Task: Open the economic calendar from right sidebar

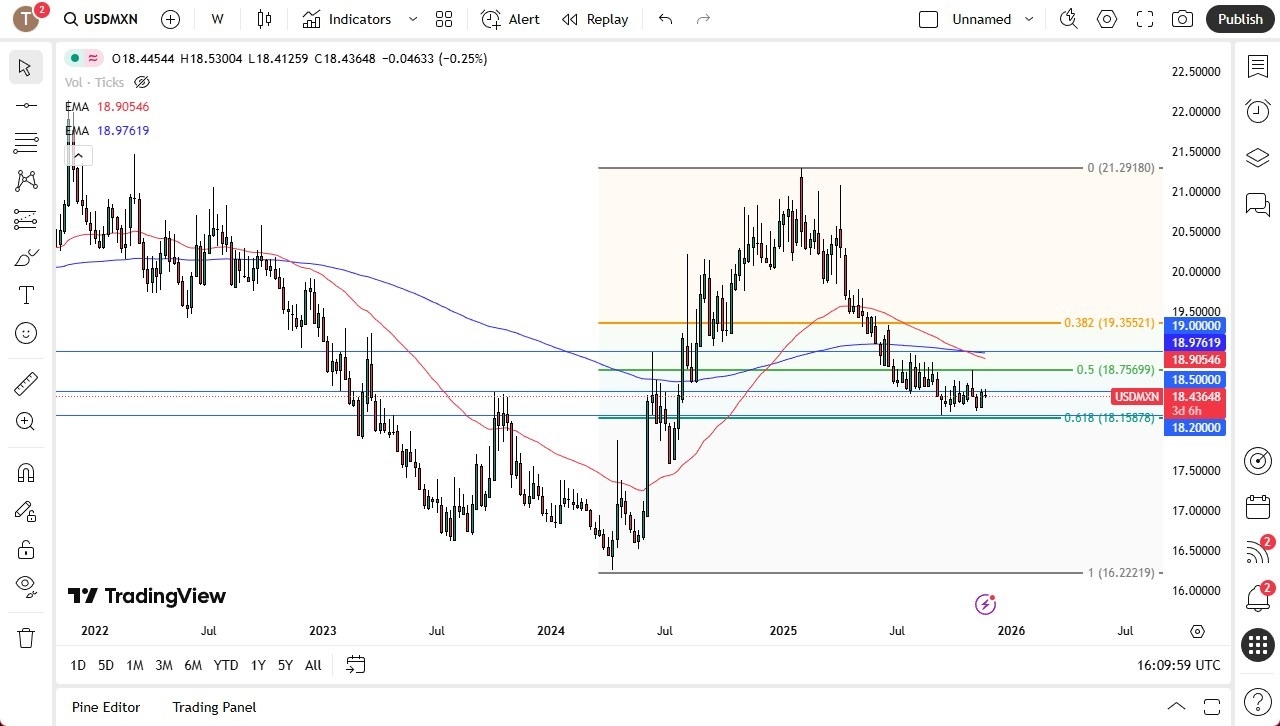Action: click(1257, 507)
